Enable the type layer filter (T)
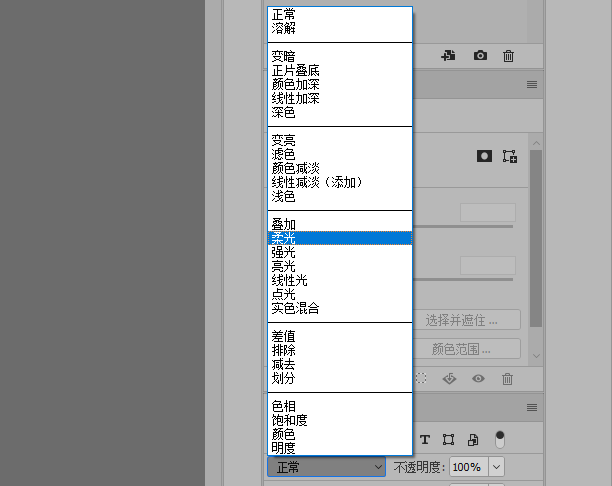Image resolution: width=612 pixels, height=486 pixels. [424, 439]
